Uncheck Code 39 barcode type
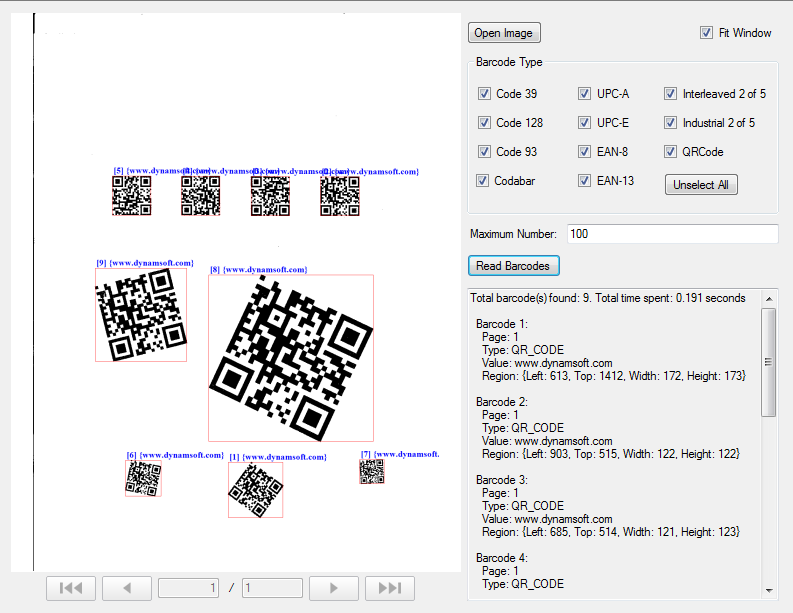The width and height of the screenshot is (793, 613). click(x=484, y=94)
